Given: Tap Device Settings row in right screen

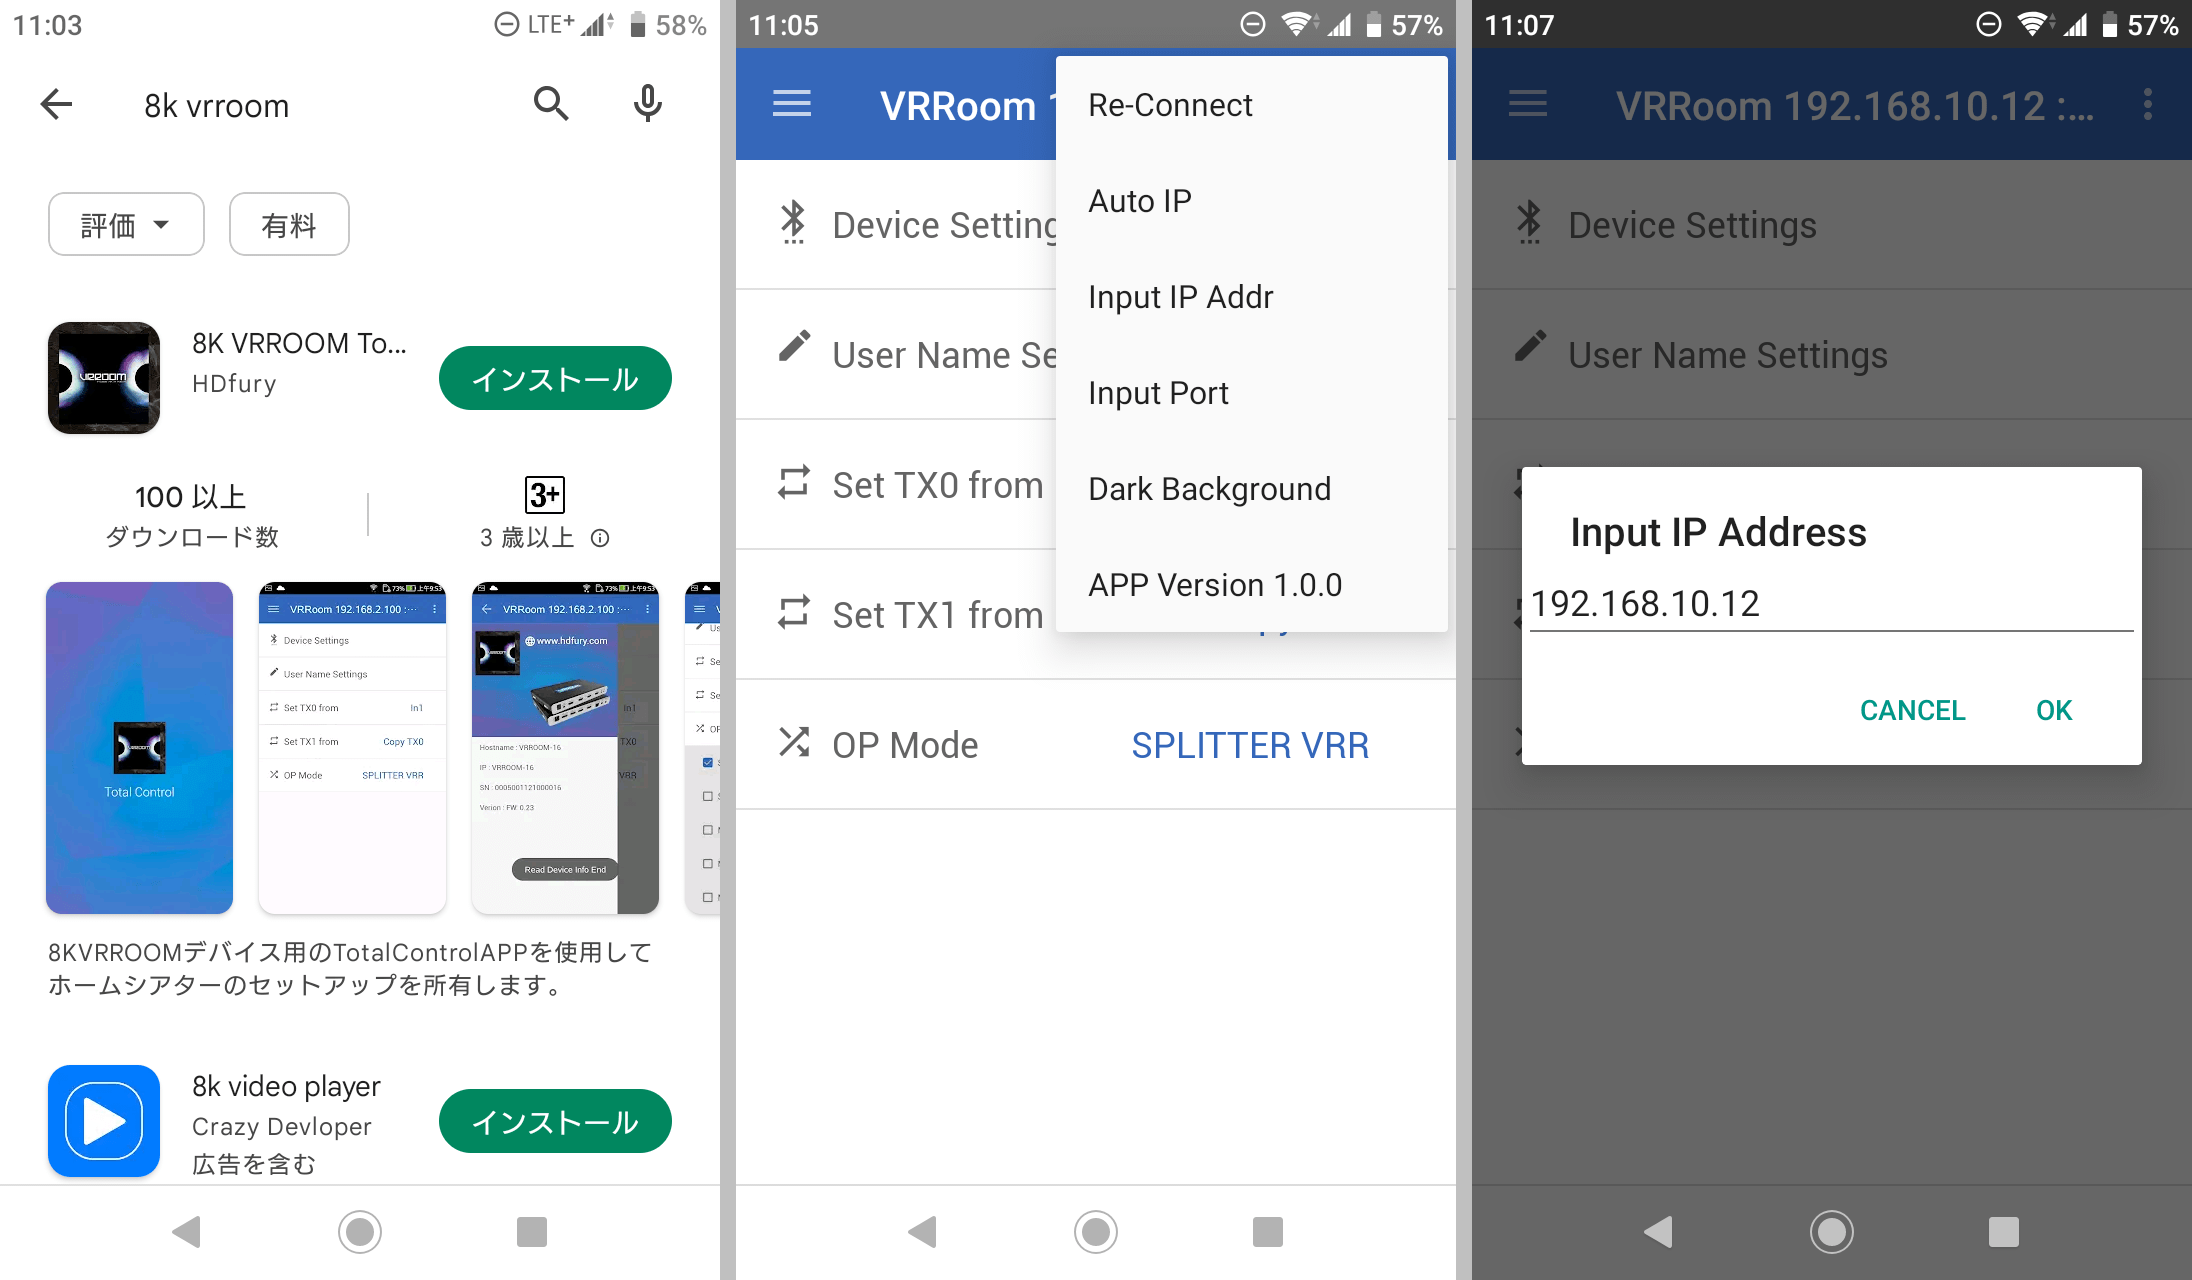Looking at the screenshot, I should coord(1832,225).
